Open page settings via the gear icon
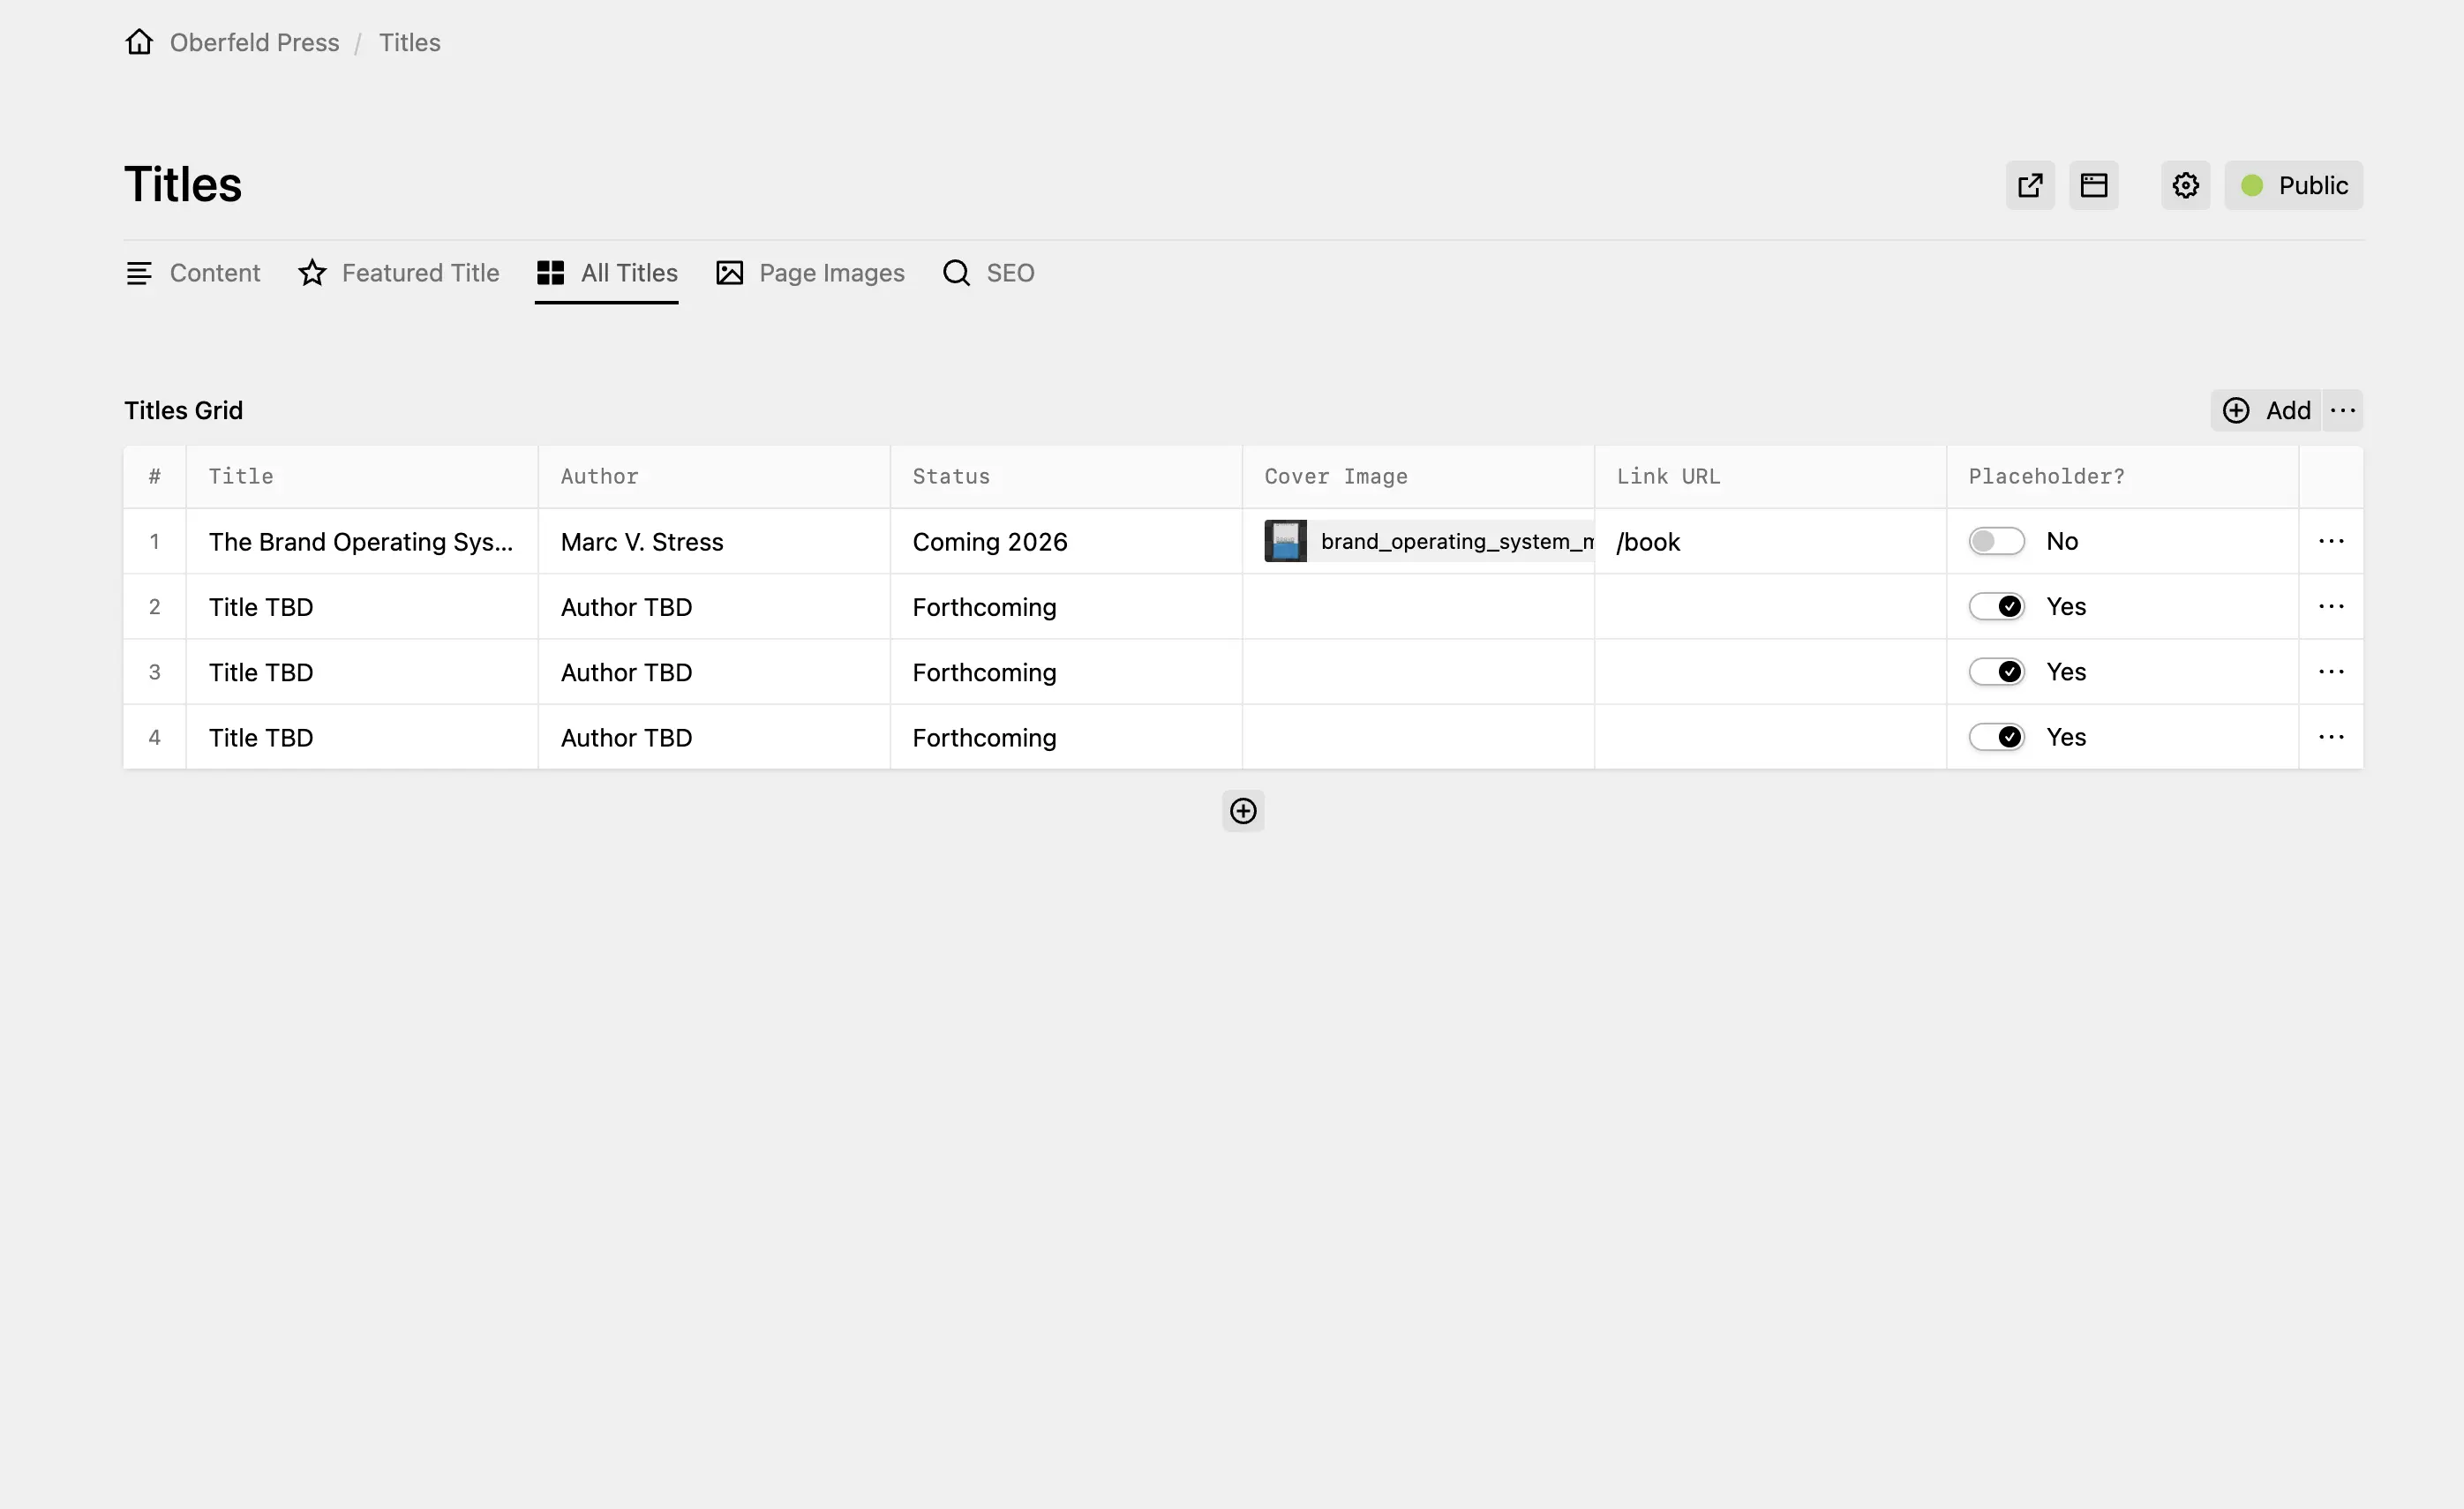 (x=2185, y=185)
